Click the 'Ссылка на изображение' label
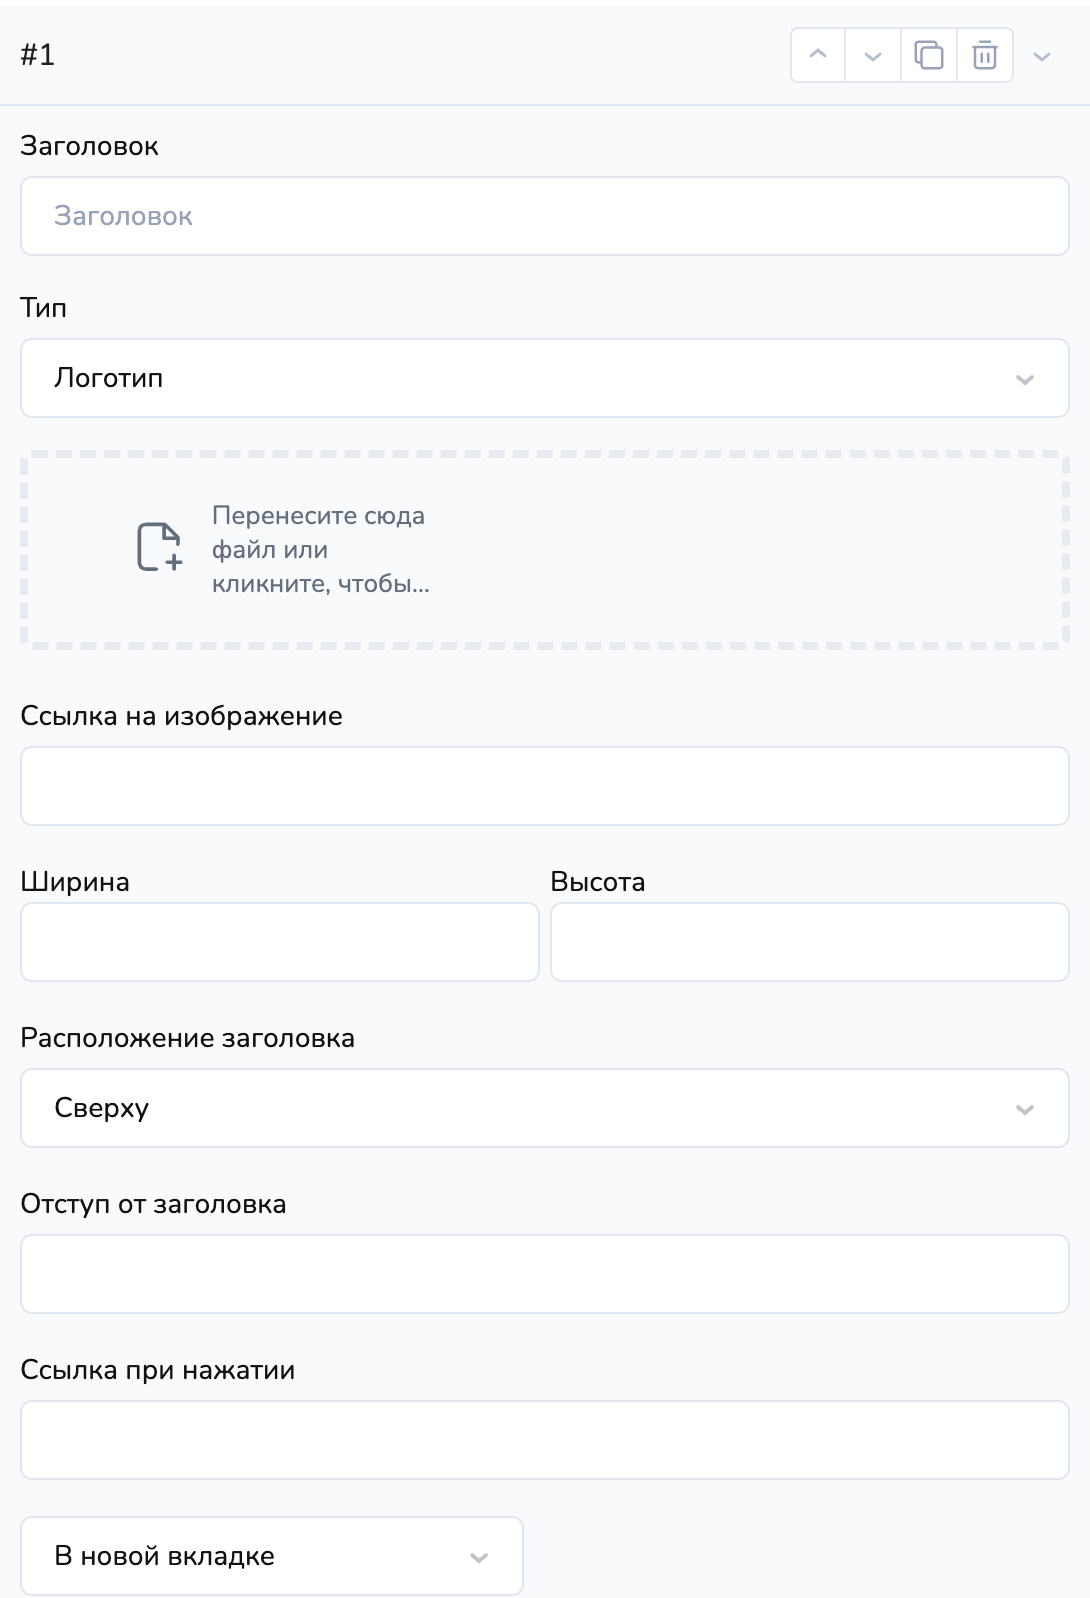Image resolution: width=1090 pixels, height=1598 pixels. tap(181, 716)
